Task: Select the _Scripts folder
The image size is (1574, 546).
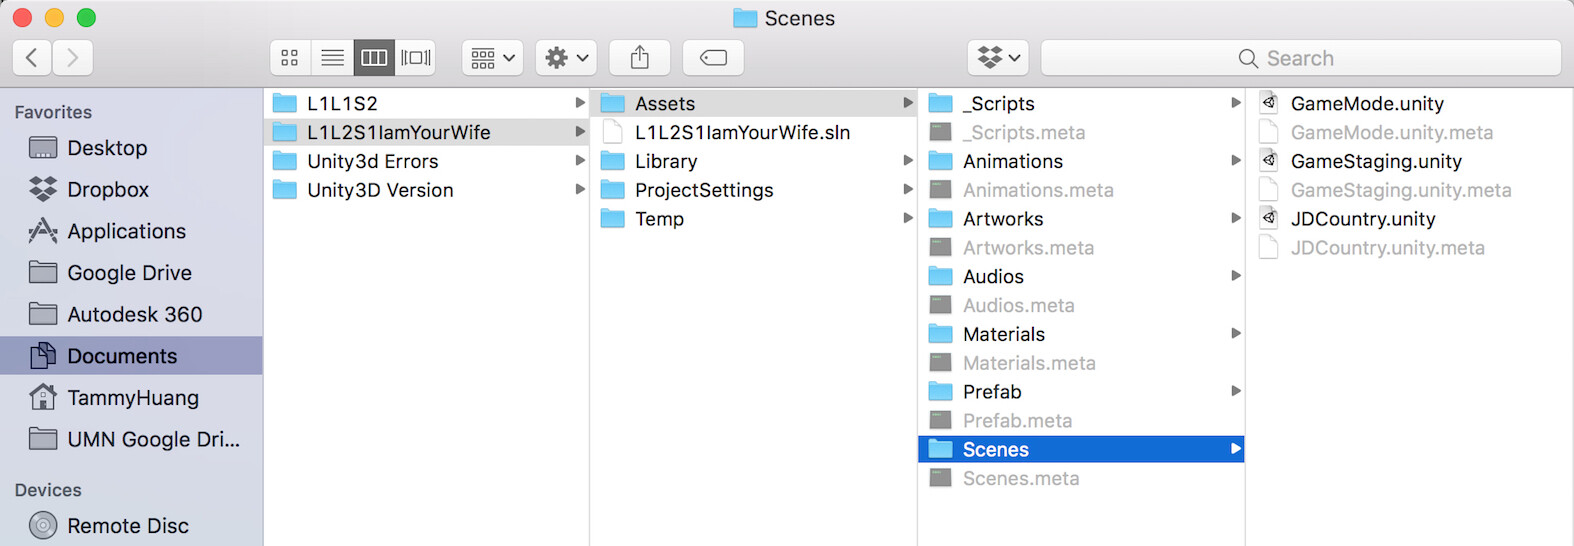Action: [998, 104]
